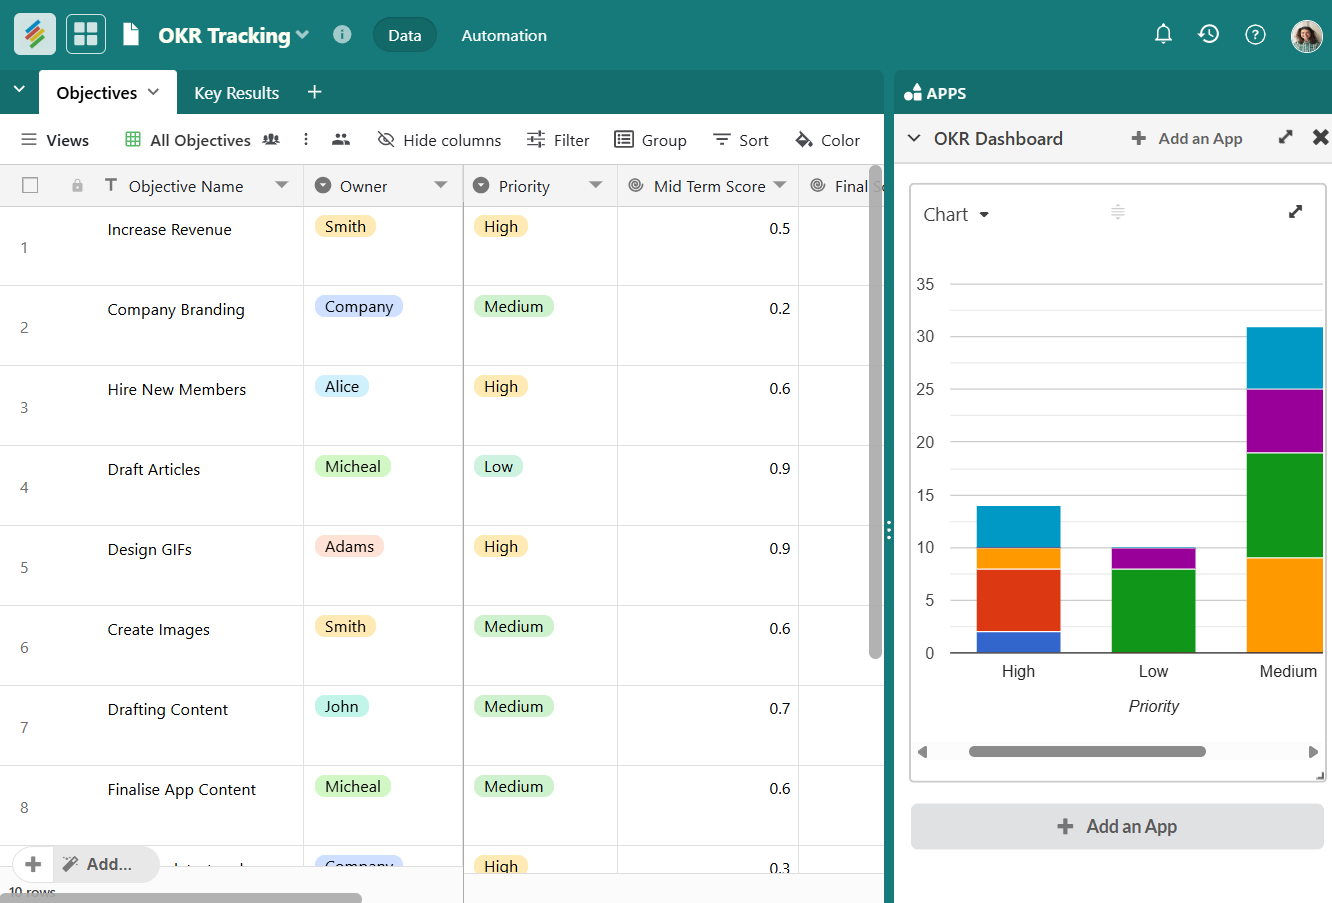Open Objective Name column dropdown
The width and height of the screenshot is (1332, 903).
(x=282, y=185)
